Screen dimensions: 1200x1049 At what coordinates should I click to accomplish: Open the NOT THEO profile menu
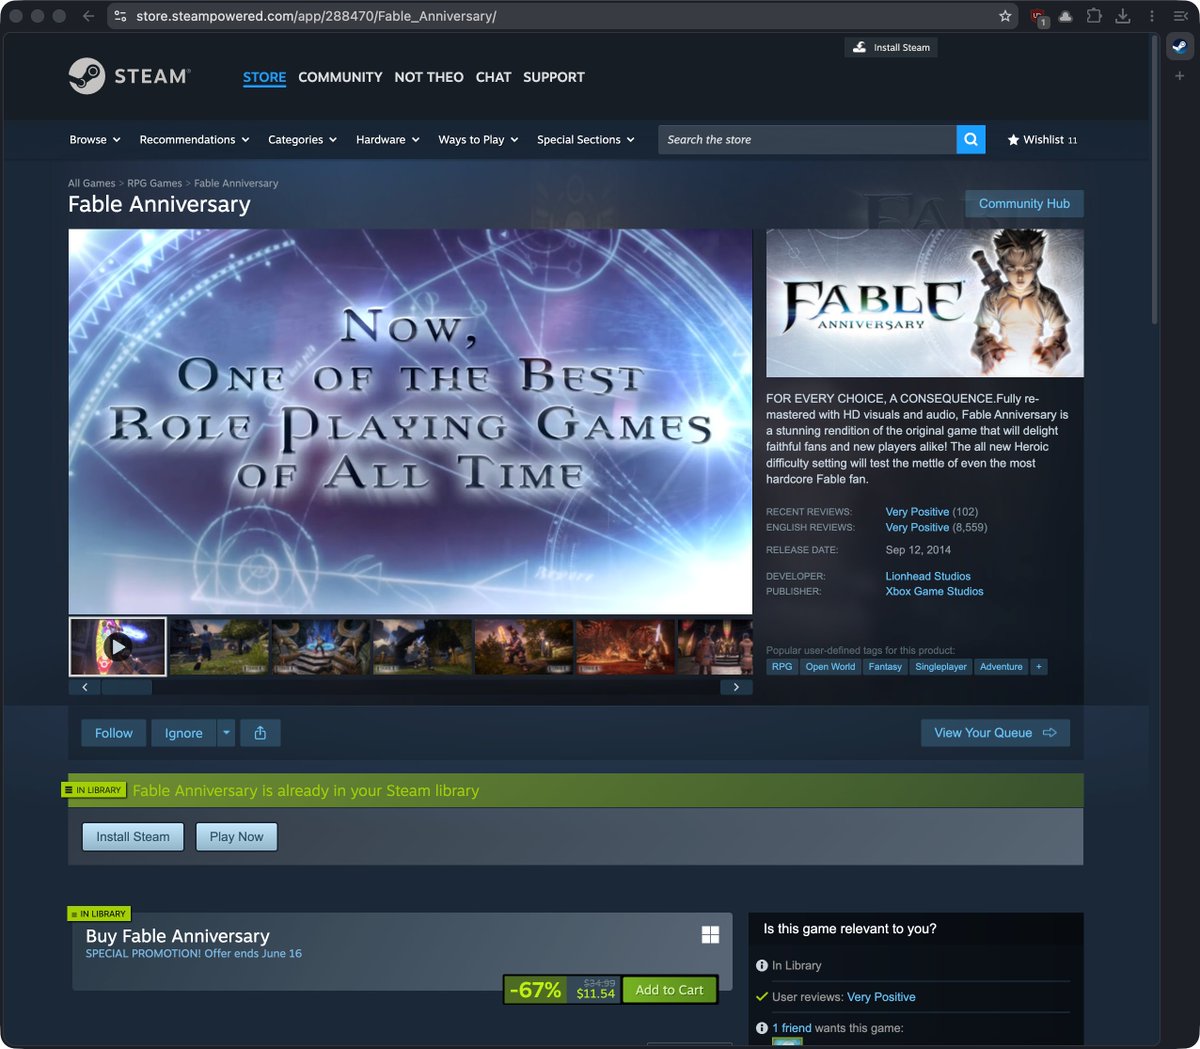tap(429, 77)
